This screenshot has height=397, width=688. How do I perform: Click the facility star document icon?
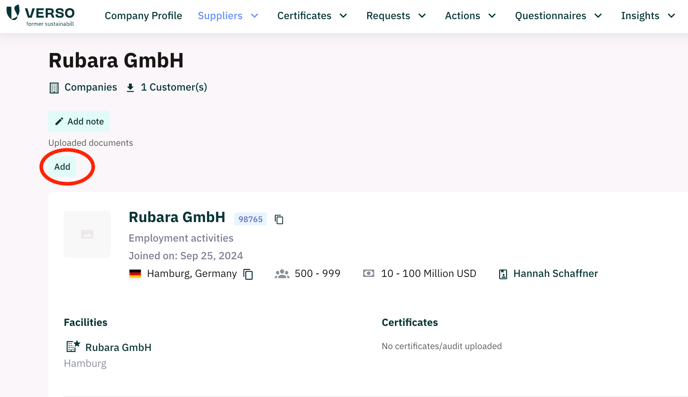pyautogui.click(x=73, y=347)
